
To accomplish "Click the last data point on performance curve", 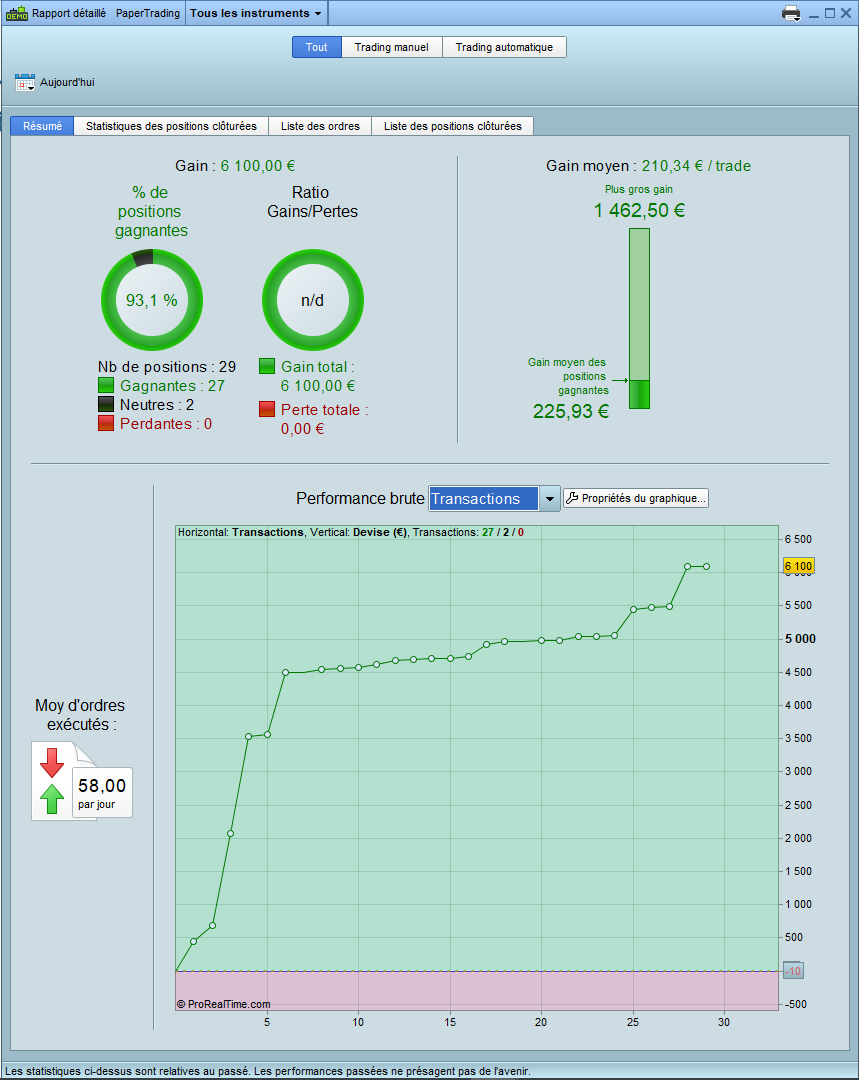I will point(706,567).
